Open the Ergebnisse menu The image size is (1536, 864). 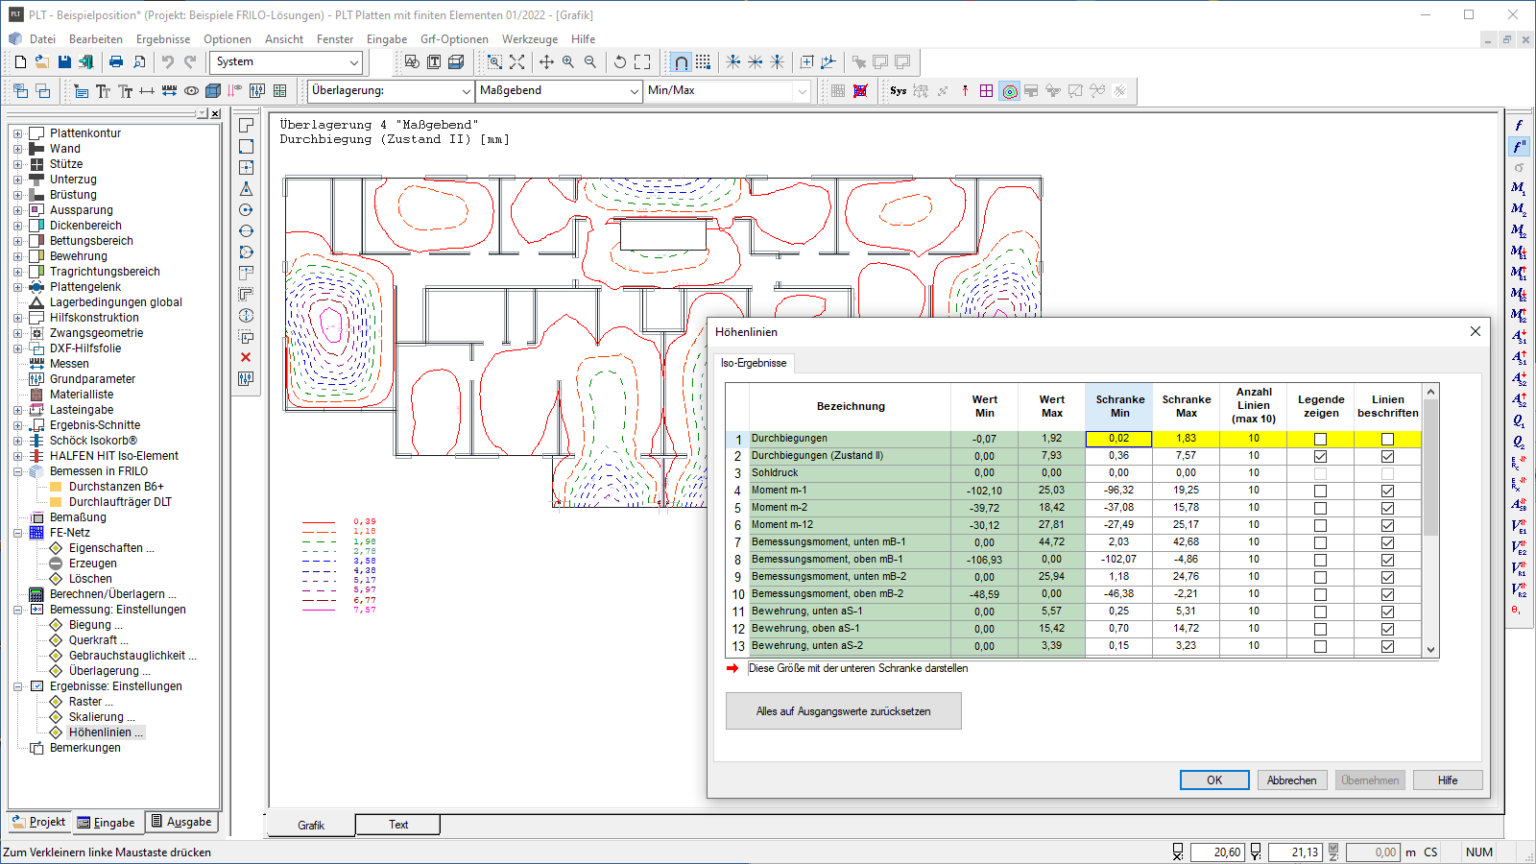tap(163, 39)
